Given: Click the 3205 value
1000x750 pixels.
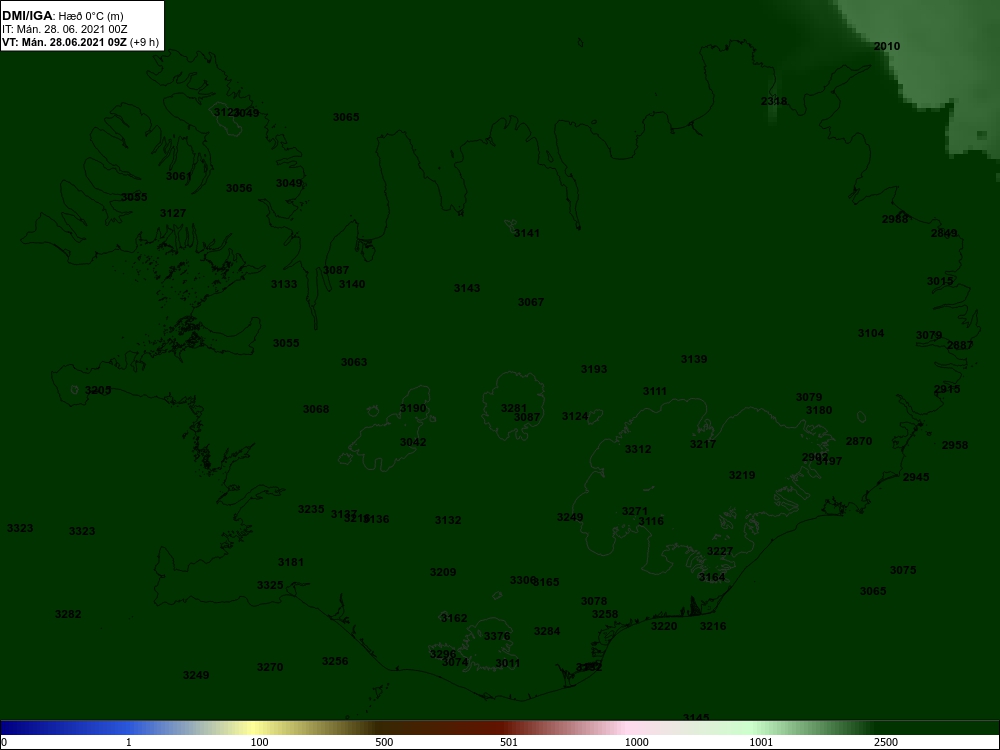Looking at the screenshot, I should tap(98, 390).
